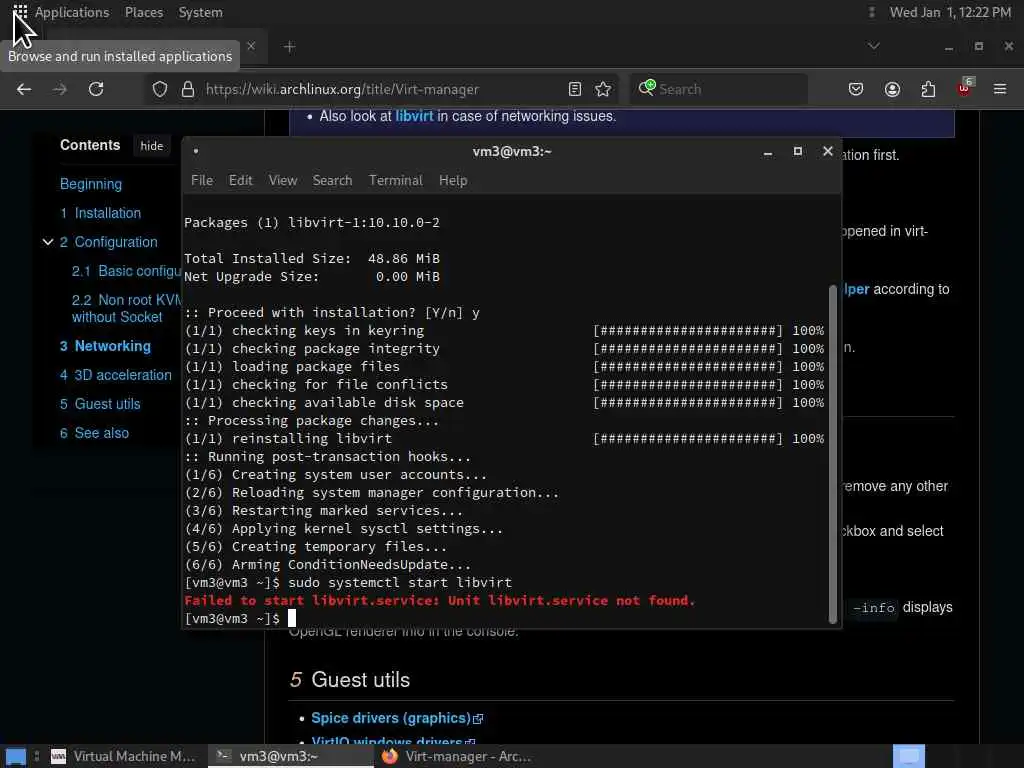Go back using Firefox back arrow

(24, 89)
